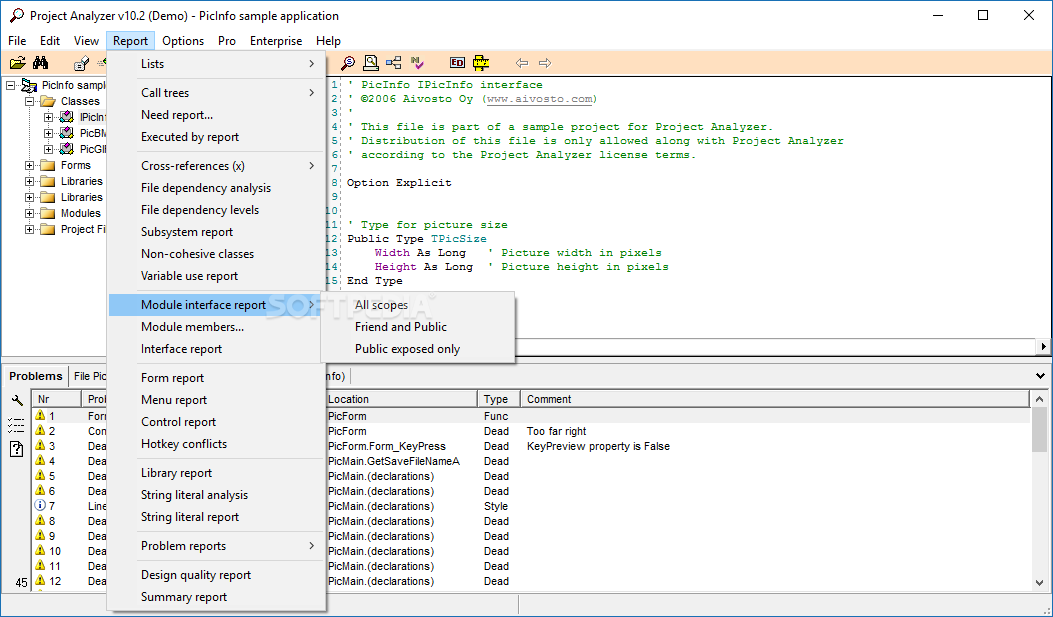Click the forward arrow navigation icon
This screenshot has height=617, width=1053.
pyautogui.click(x=545, y=63)
